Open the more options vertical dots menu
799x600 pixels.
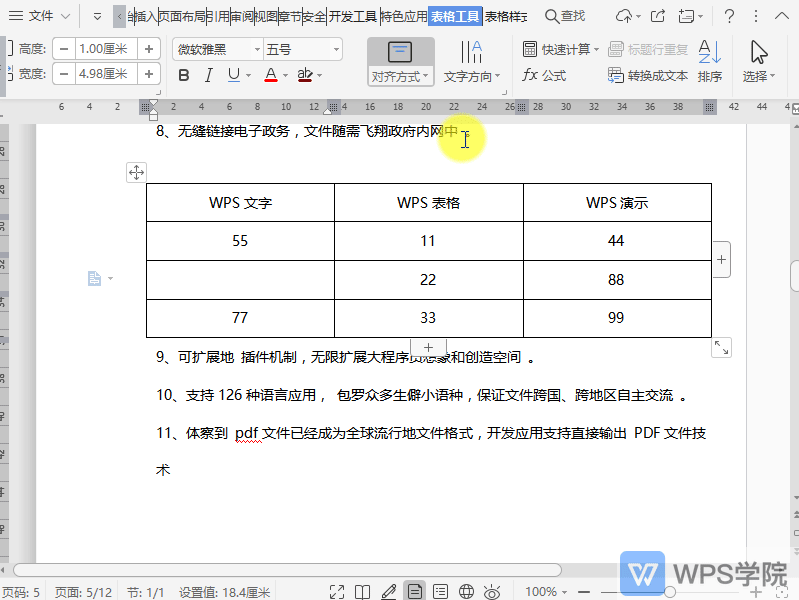pos(756,16)
